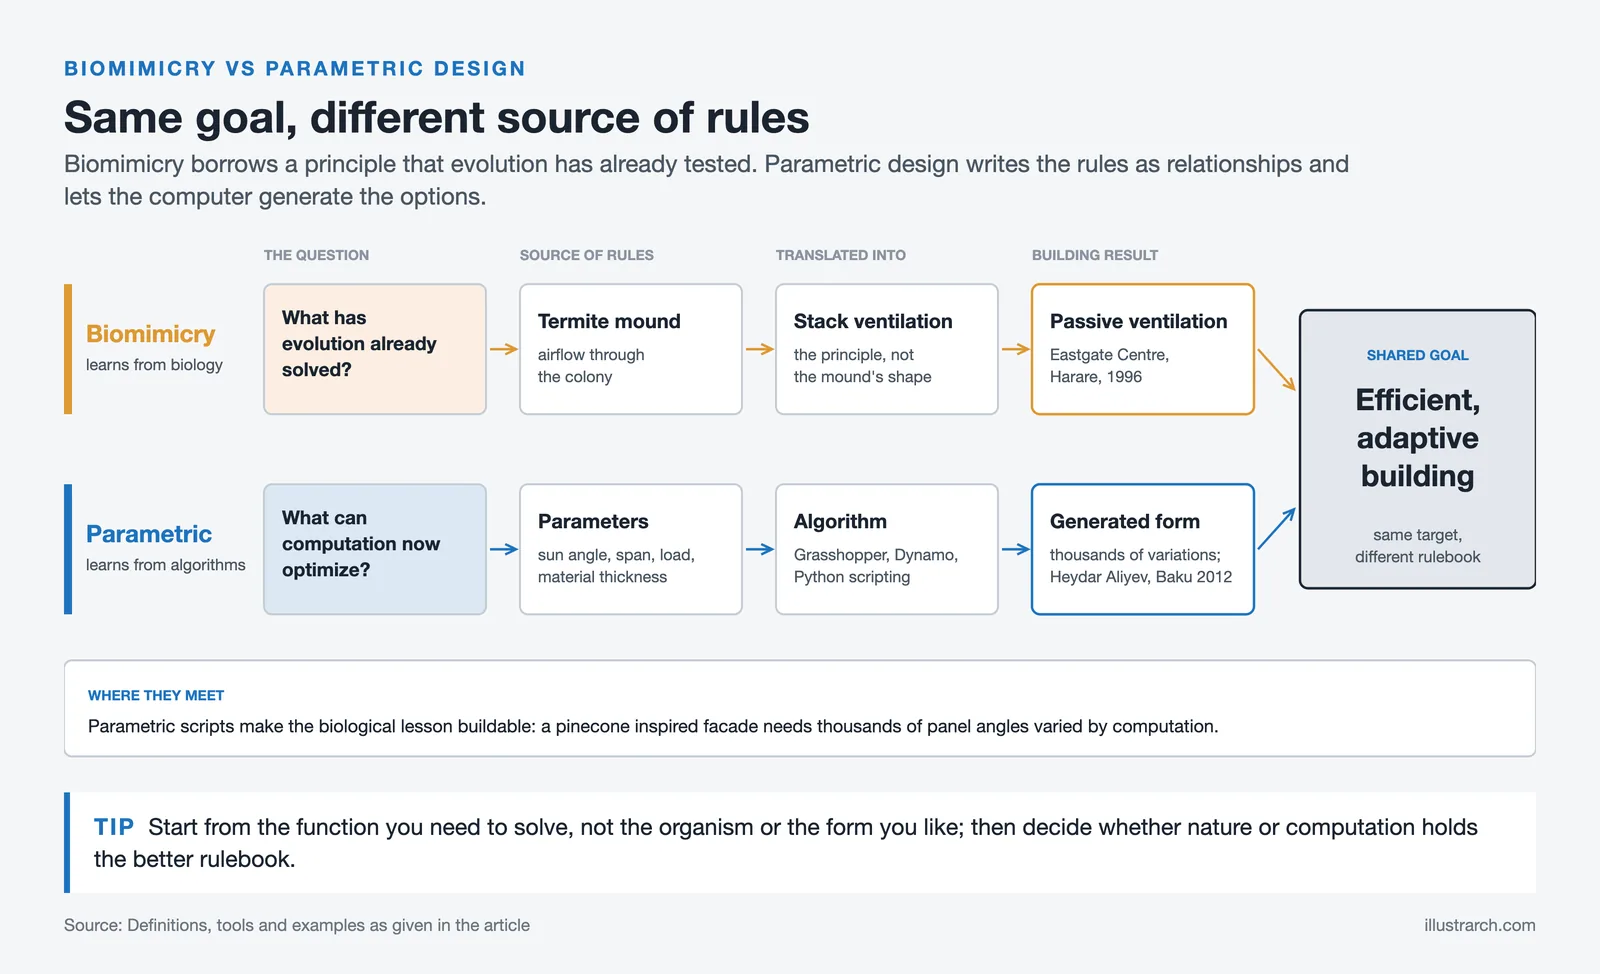Click the orange arrow after the evolution question box
1600x974 pixels.
(x=504, y=349)
